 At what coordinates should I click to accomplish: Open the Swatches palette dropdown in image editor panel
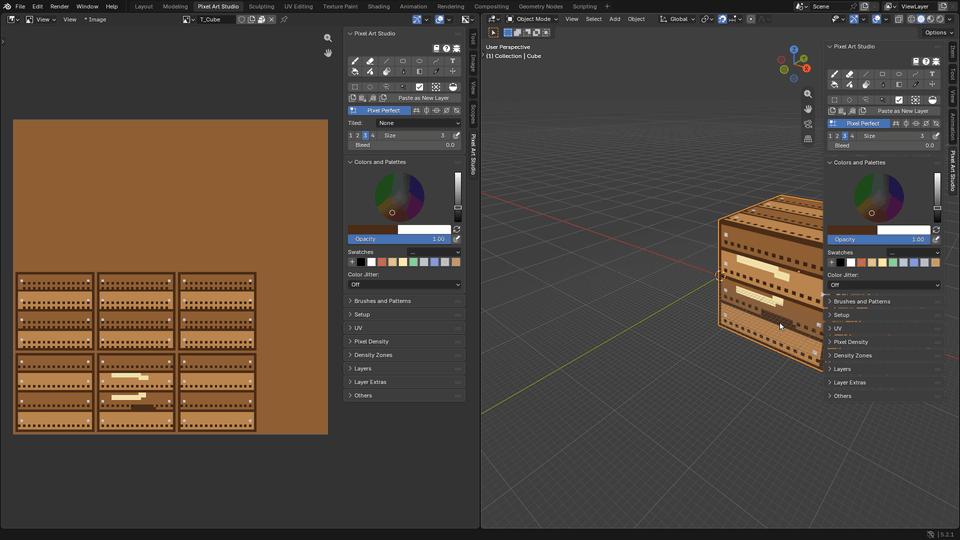[x=434, y=252]
